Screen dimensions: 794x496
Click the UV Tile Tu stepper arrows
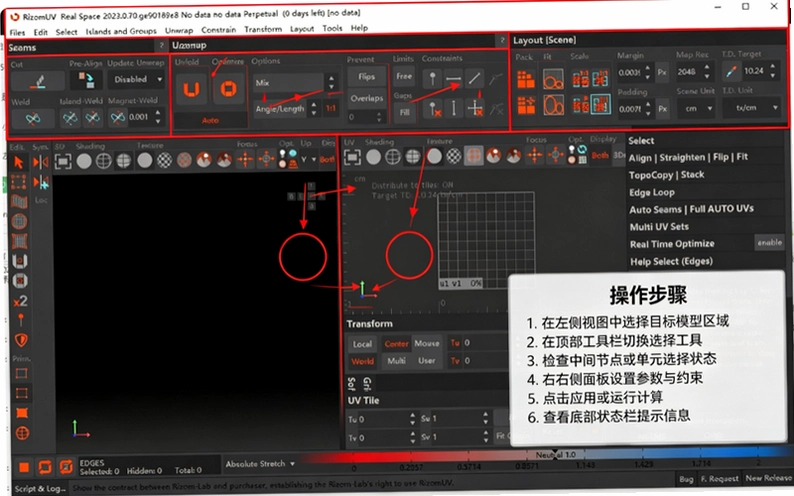click(x=412, y=420)
